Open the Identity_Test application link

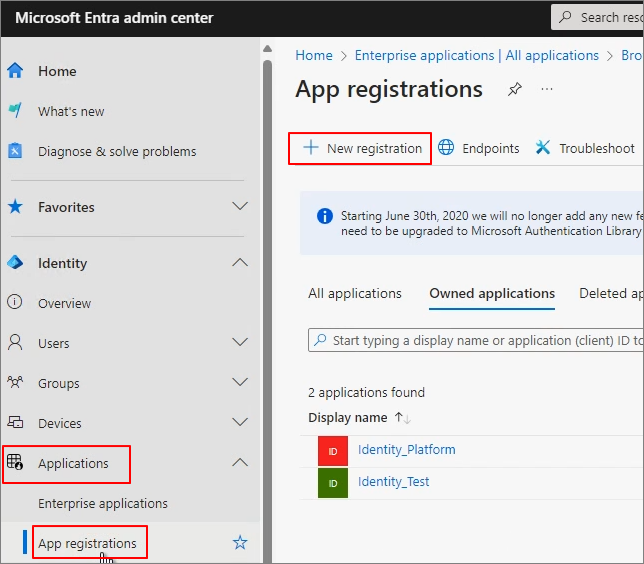click(393, 481)
